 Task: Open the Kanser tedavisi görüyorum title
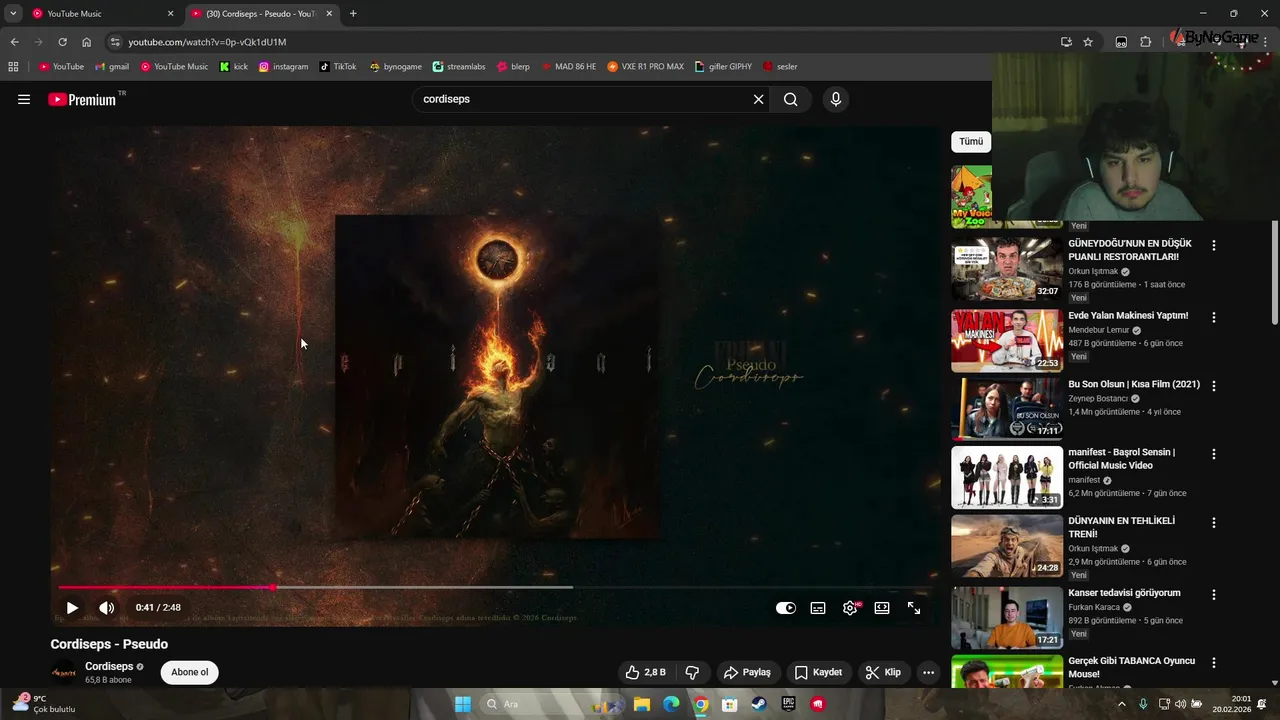click(x=1124, y=593)
